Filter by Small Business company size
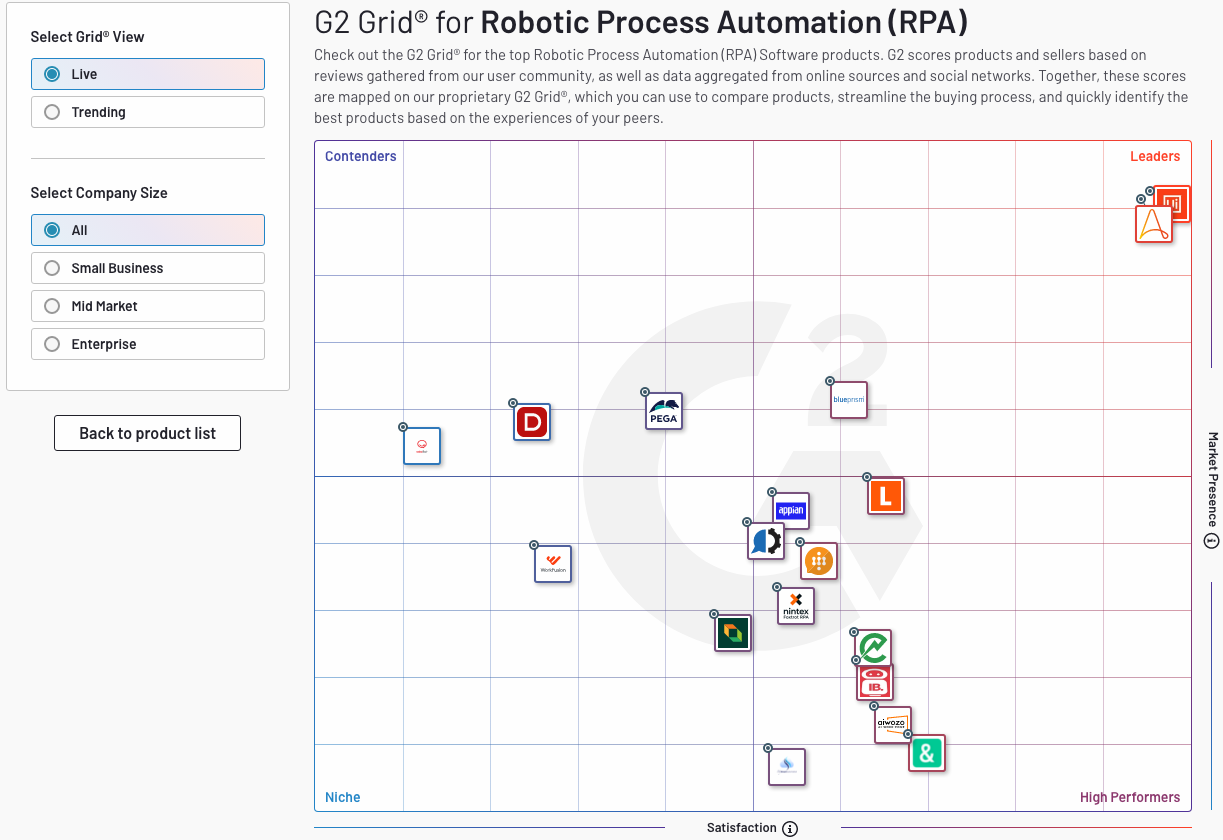This screenshot has height=840, width=1223. click(148, 268)
